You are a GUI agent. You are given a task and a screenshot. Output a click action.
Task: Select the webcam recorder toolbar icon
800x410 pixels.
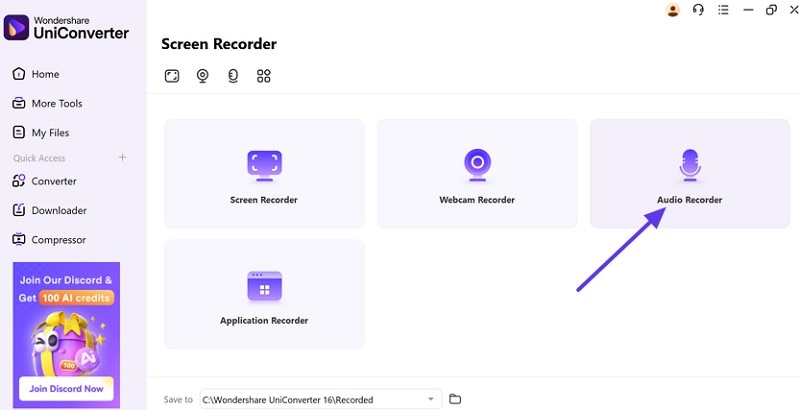tap(203, 76)
